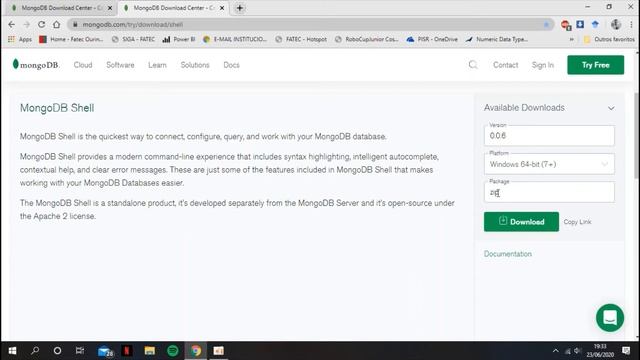This screenshot has height=360, width=640.
Task: Open Windows Start menu
Action: (12, 351)
